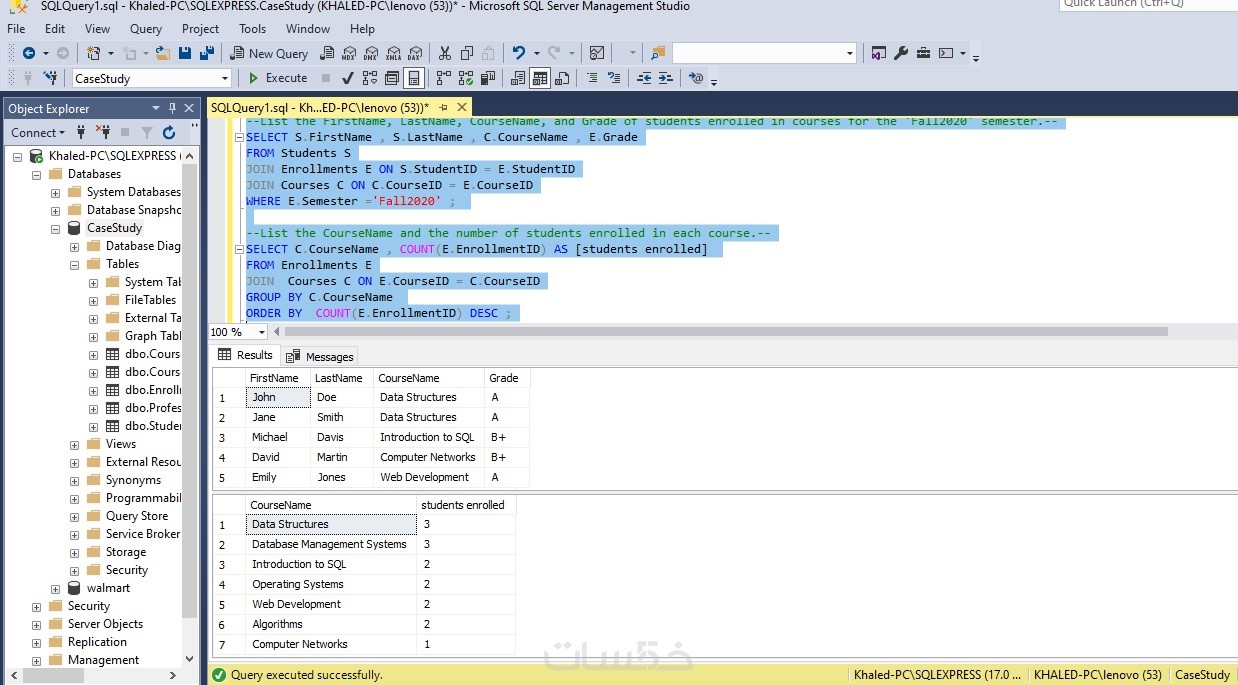Open the File menu
The width and height of the screenshot is (1238, 685).
point(16,29)
